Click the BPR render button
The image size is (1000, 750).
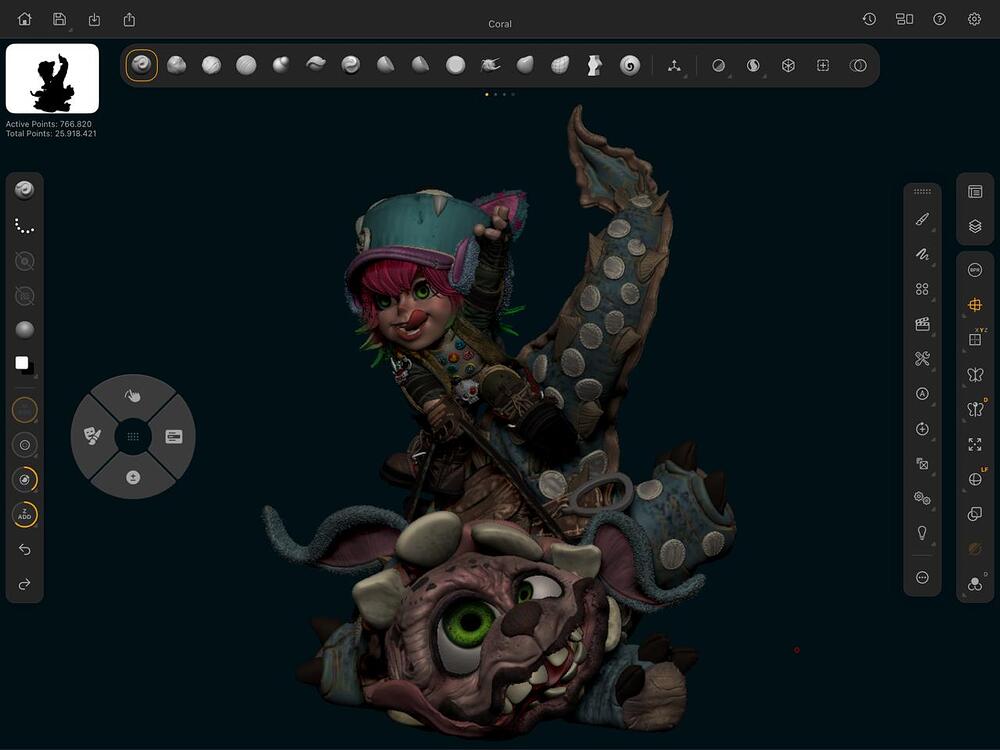point(975,270)
